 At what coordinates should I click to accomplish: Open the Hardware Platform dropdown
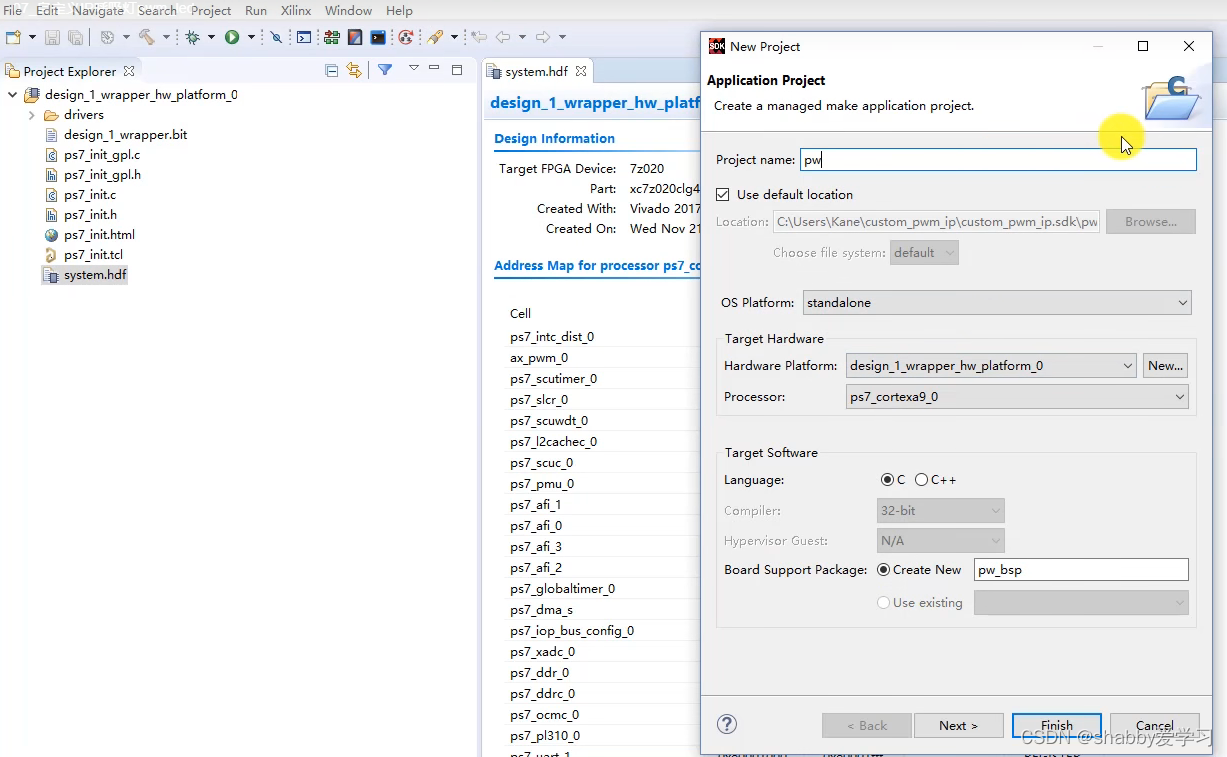pos(991,366)
